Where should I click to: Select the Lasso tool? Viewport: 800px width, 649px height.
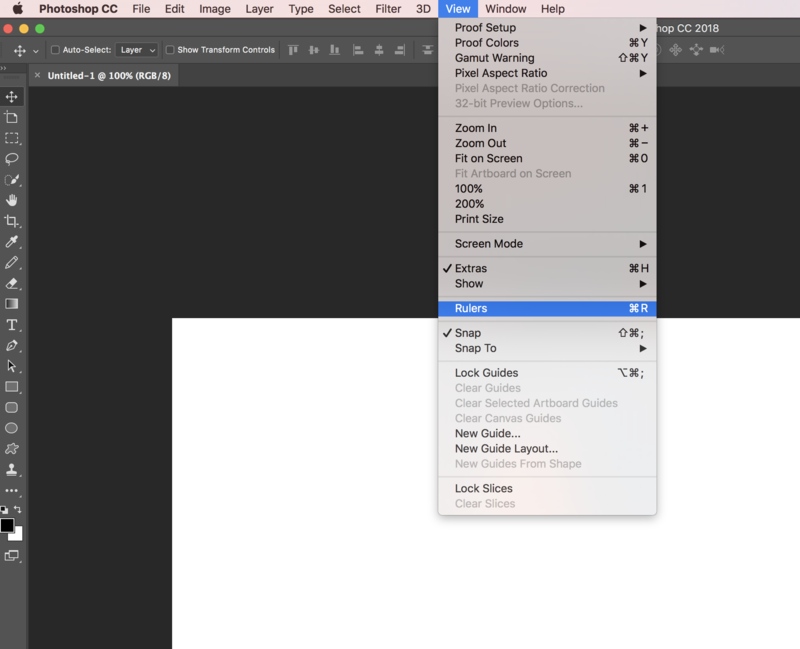11,159
